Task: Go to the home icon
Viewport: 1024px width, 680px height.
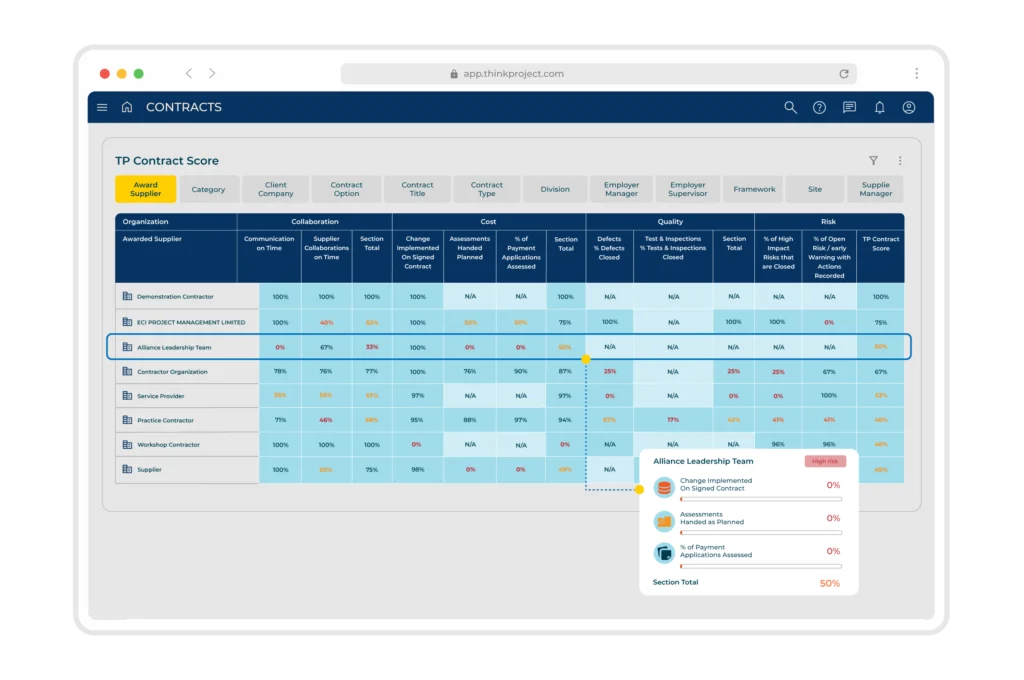Action: [127, 107]
